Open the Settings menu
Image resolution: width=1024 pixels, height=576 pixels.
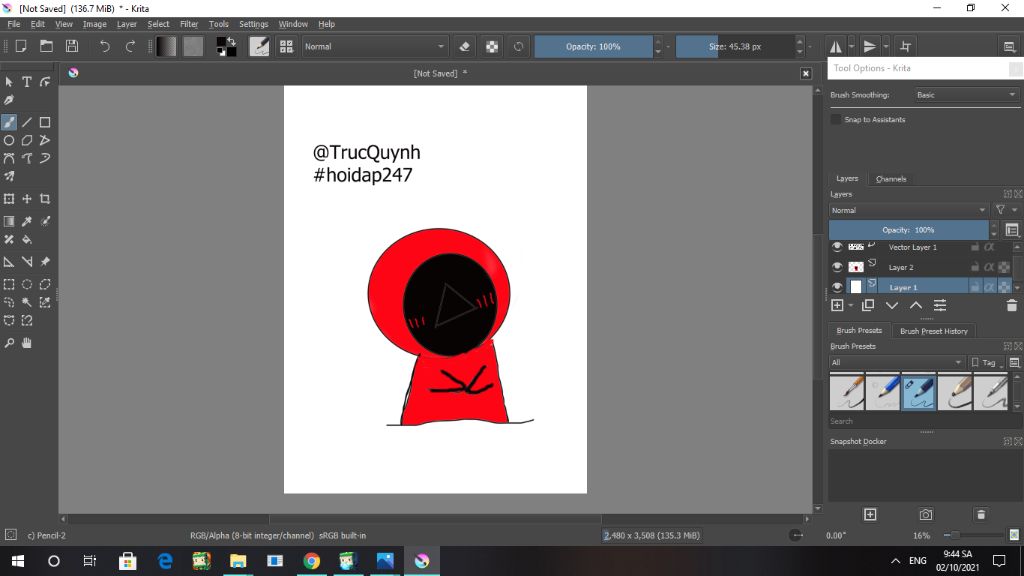pos(253,24)
